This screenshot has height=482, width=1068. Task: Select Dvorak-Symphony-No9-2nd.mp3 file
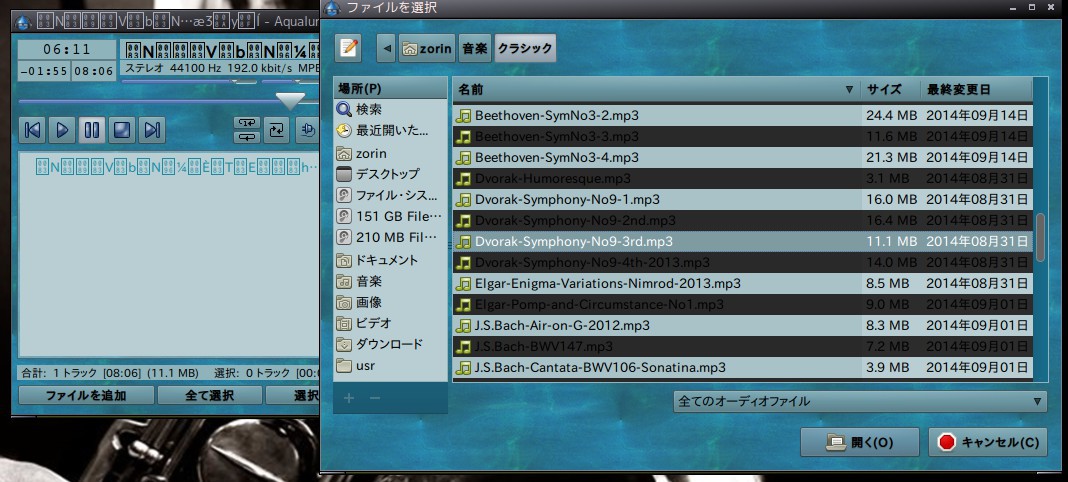[x=742, y=221]
